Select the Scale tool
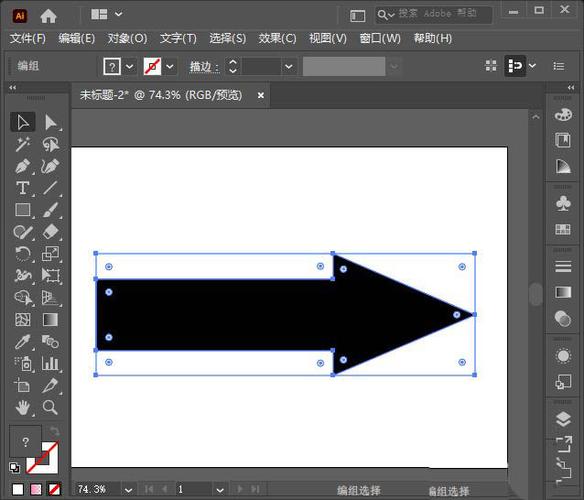 click(x=50, y=254)
